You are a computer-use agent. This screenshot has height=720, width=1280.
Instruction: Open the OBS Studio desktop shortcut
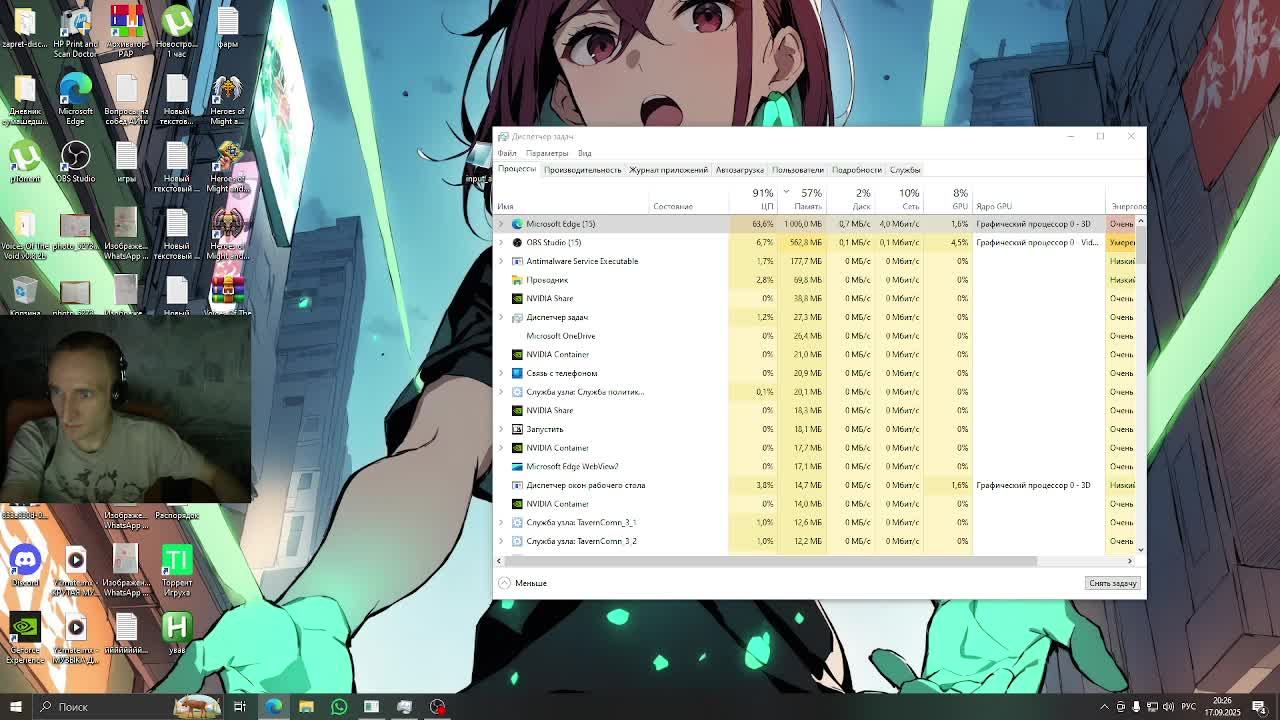(75, 163)
